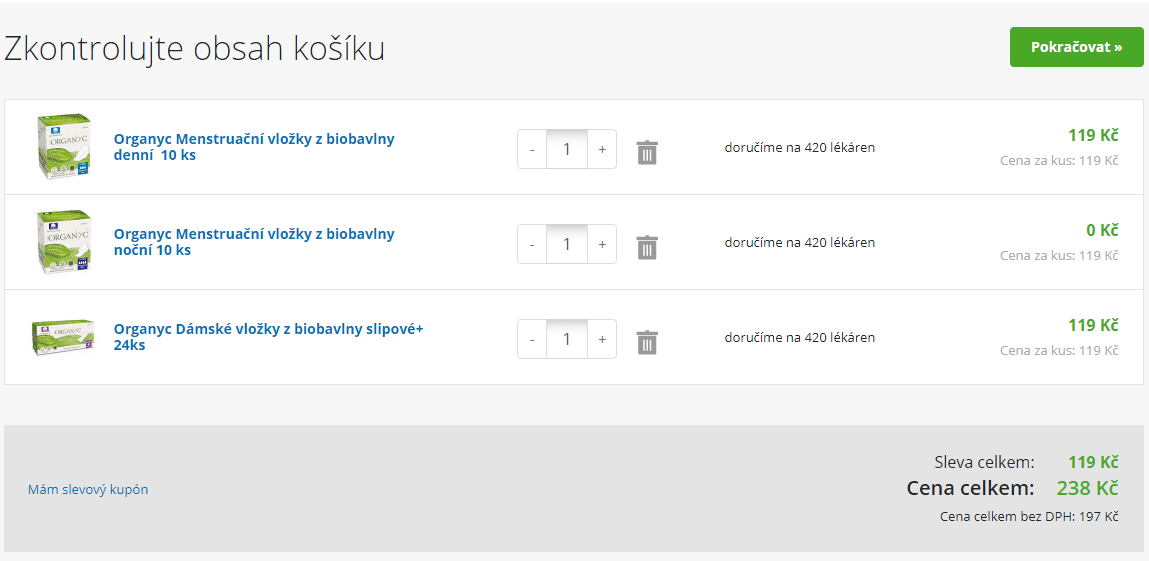This screenshot has height=561, width=1149.
Task: Open the Mám slevový kupón link
Action: 88,489
